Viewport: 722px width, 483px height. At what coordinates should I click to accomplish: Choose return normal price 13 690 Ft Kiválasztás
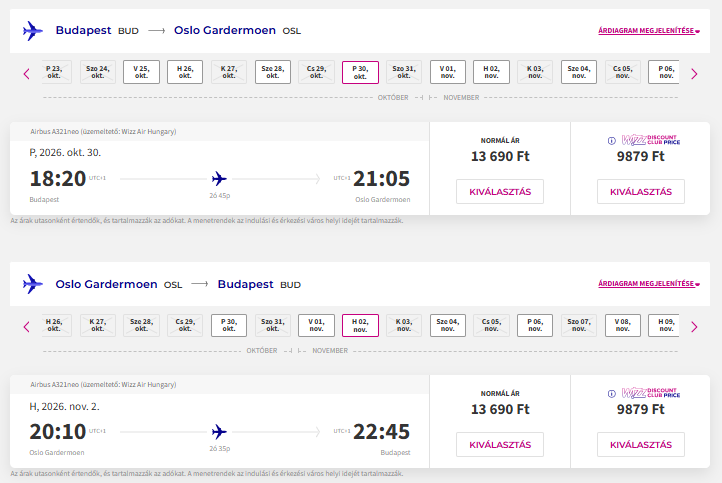tap(500, 445)
